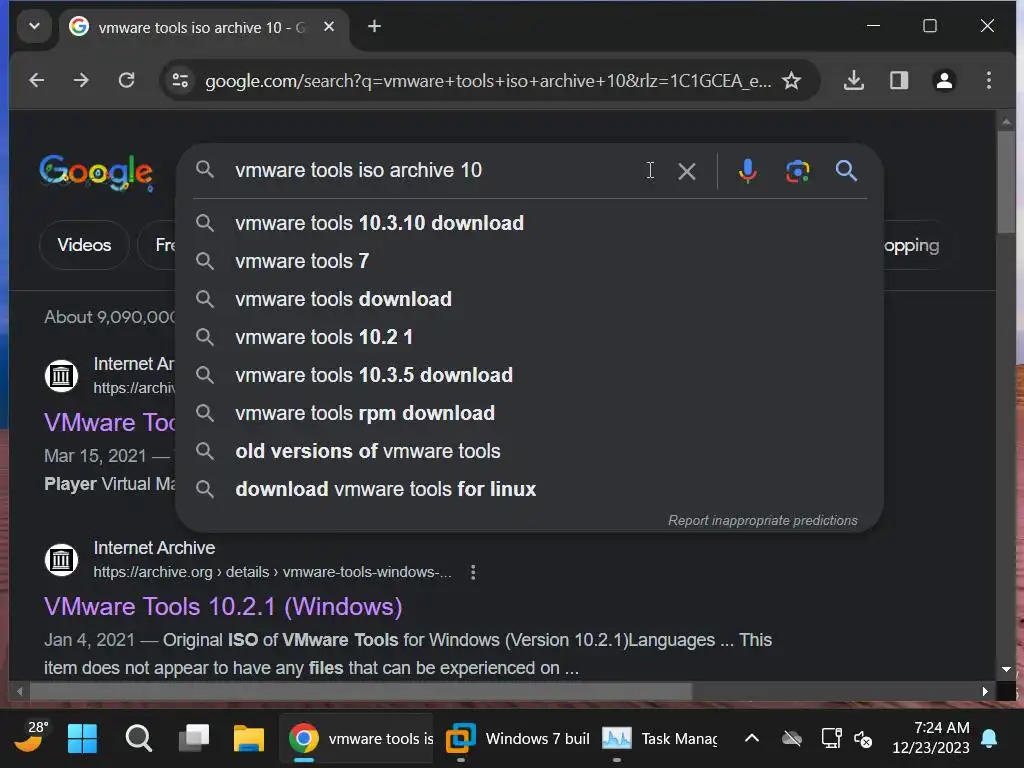Select suggestion download vmware tools for linux

(x=530, y=489)
